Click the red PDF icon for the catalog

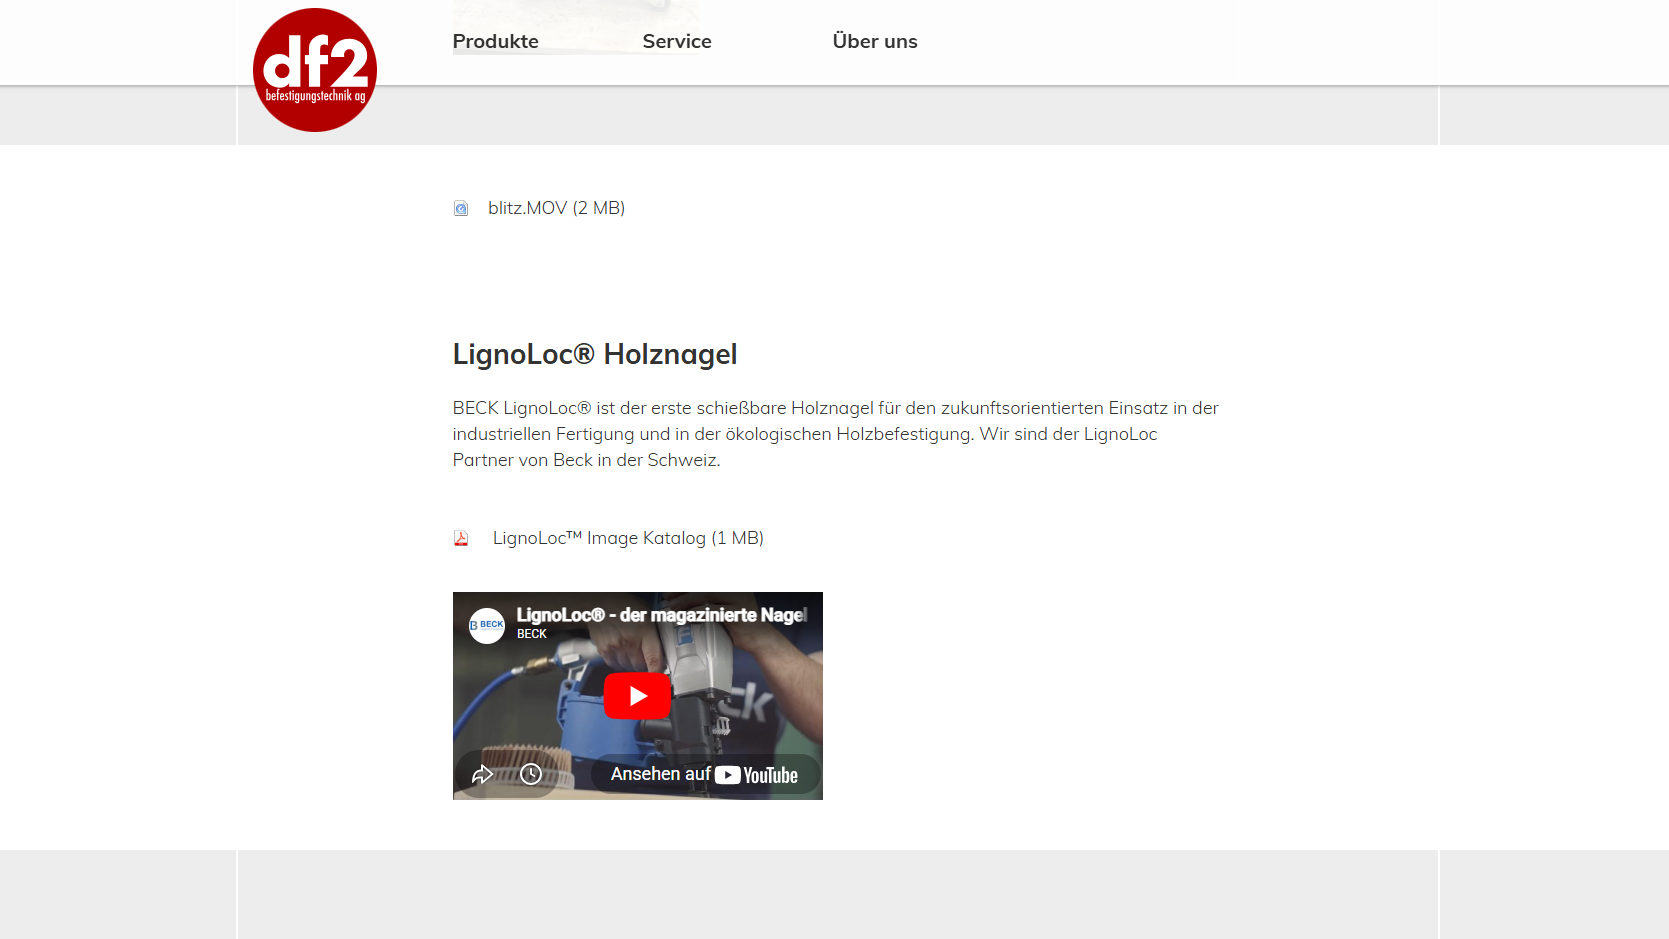point(461,538)
